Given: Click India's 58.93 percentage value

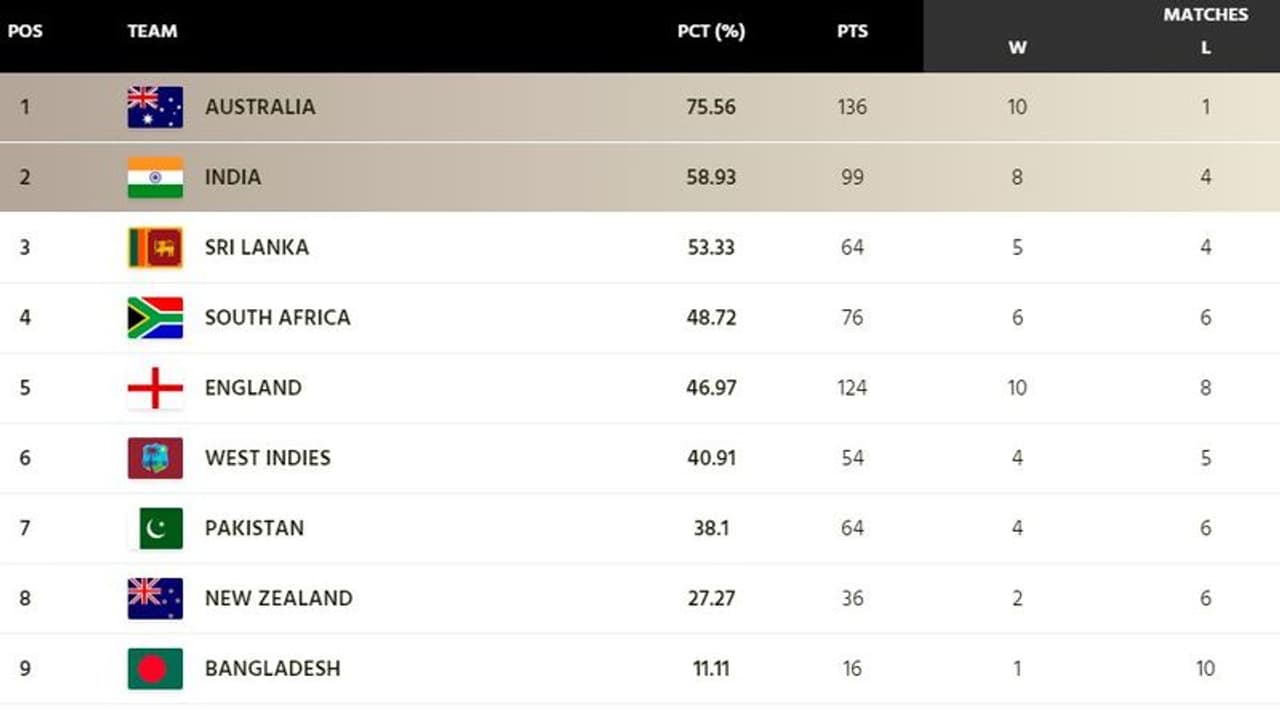Looking at the screenshot, I should coord(711,177).
